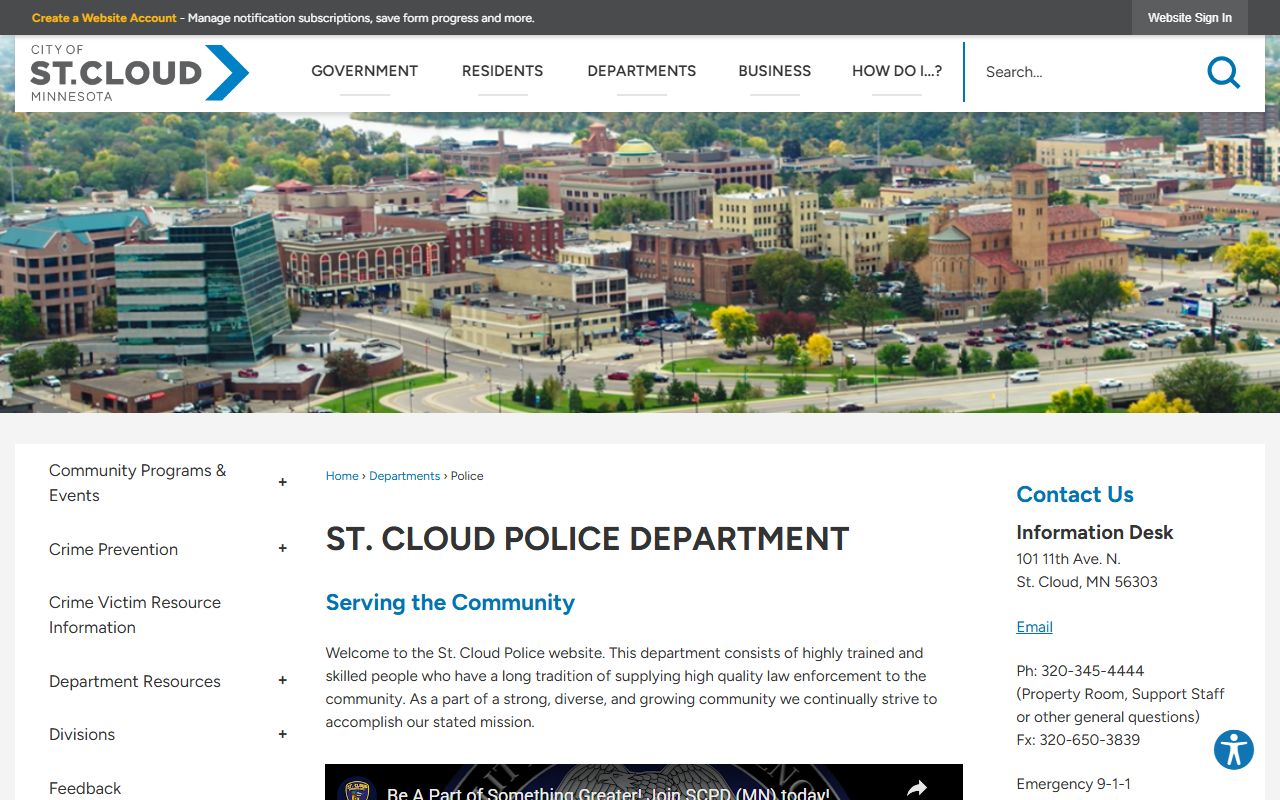Click the phone number 320-345-4444
Screen dimensions: 1280x800
[1092, 671]
